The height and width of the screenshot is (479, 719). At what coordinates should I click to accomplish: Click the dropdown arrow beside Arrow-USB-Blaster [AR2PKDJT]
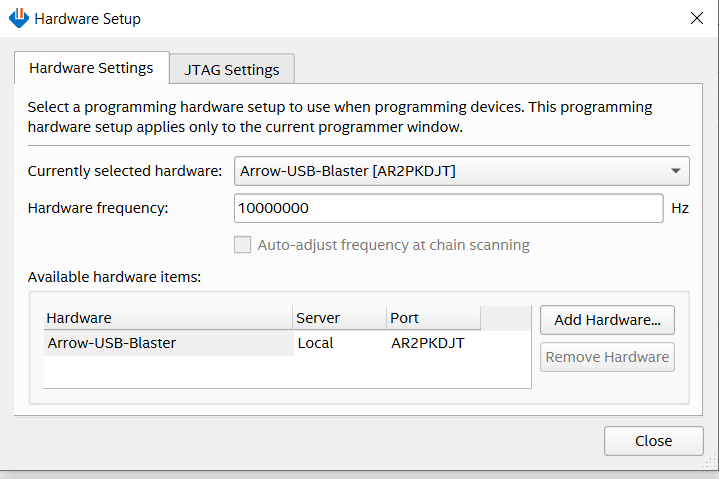tap(677, 171)
